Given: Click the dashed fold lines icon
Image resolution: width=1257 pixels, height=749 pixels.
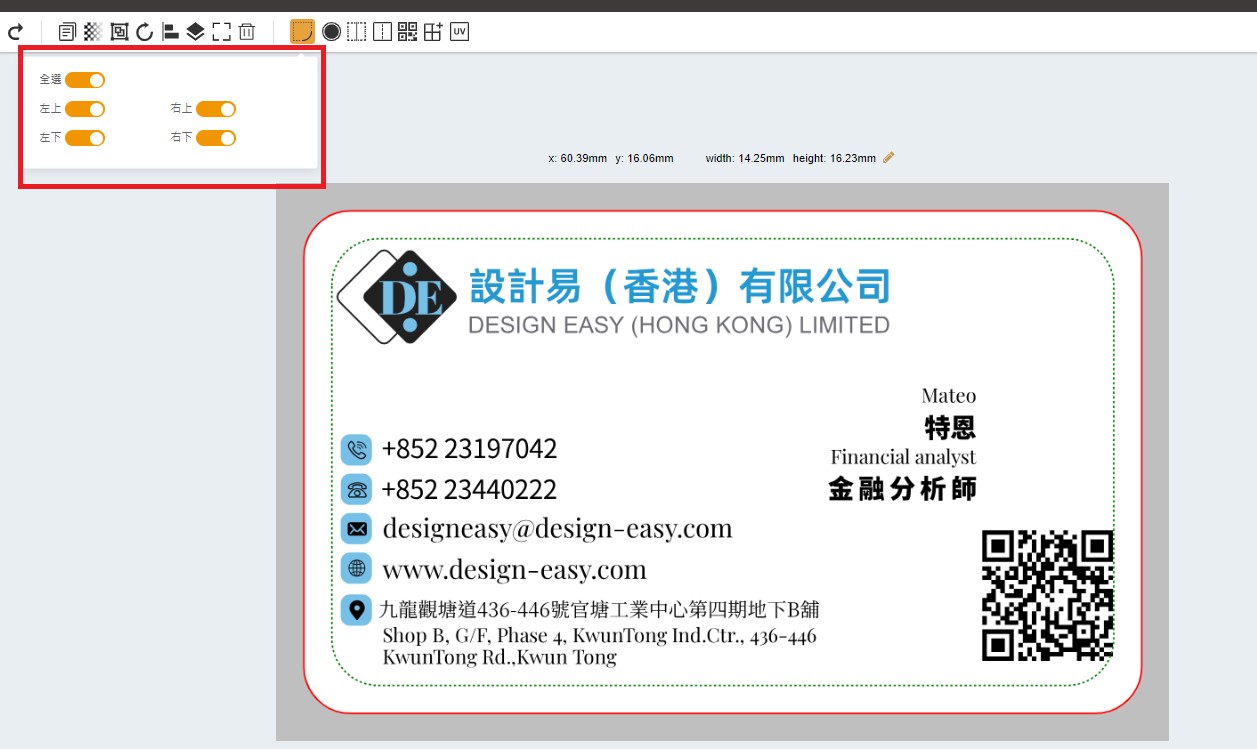Looking at the screenshot, I should [x=356, y=32].
